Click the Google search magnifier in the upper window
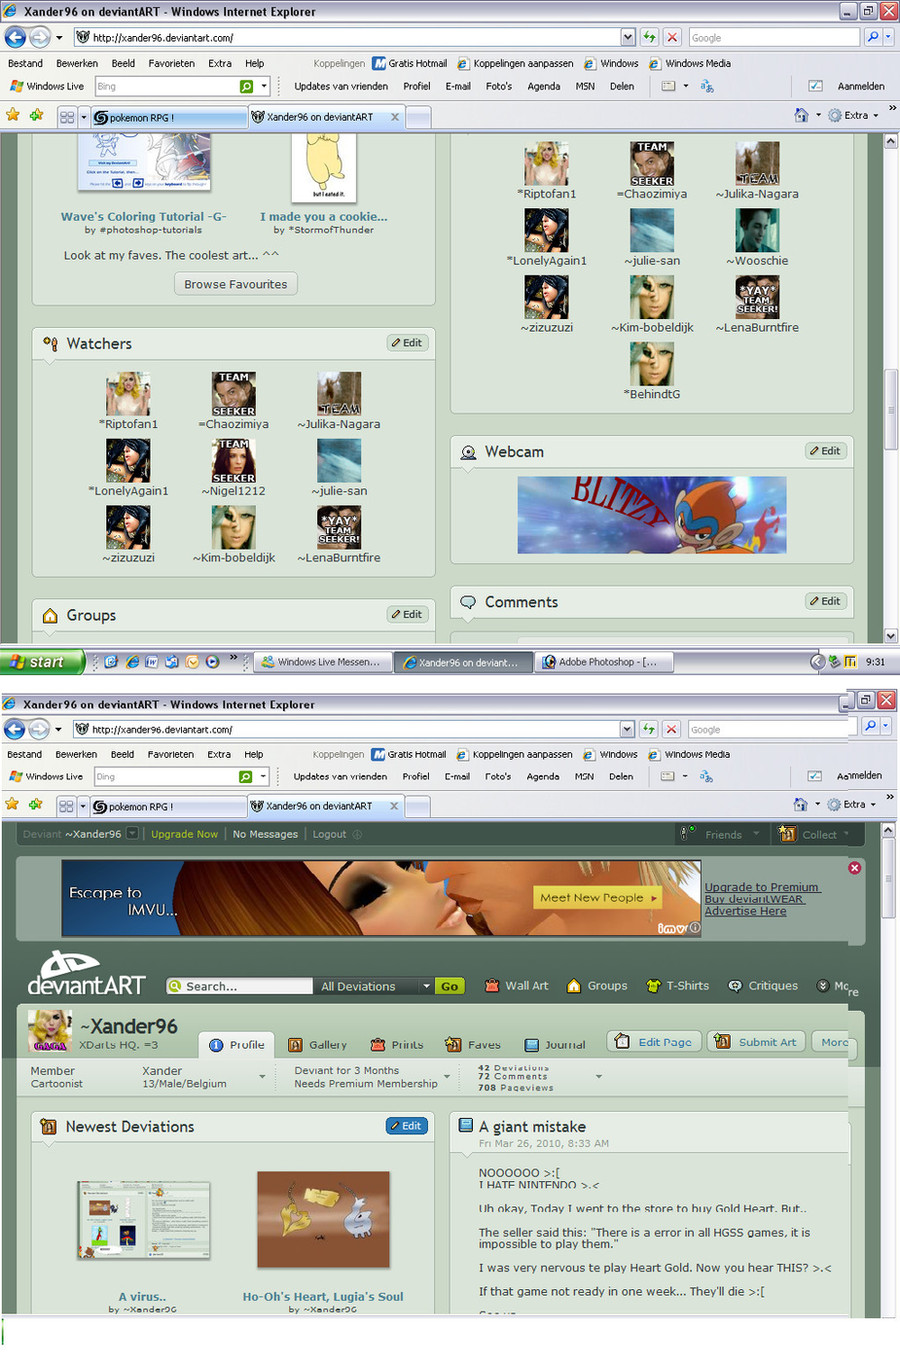 (x=872, y=37)
